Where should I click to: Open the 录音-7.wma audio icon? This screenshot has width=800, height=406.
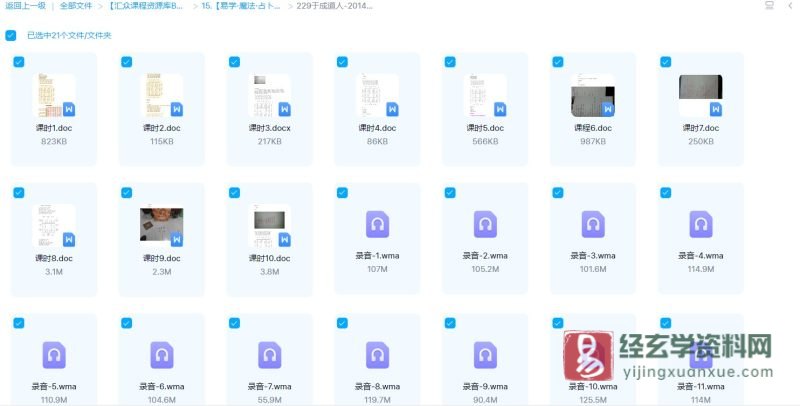270,355
